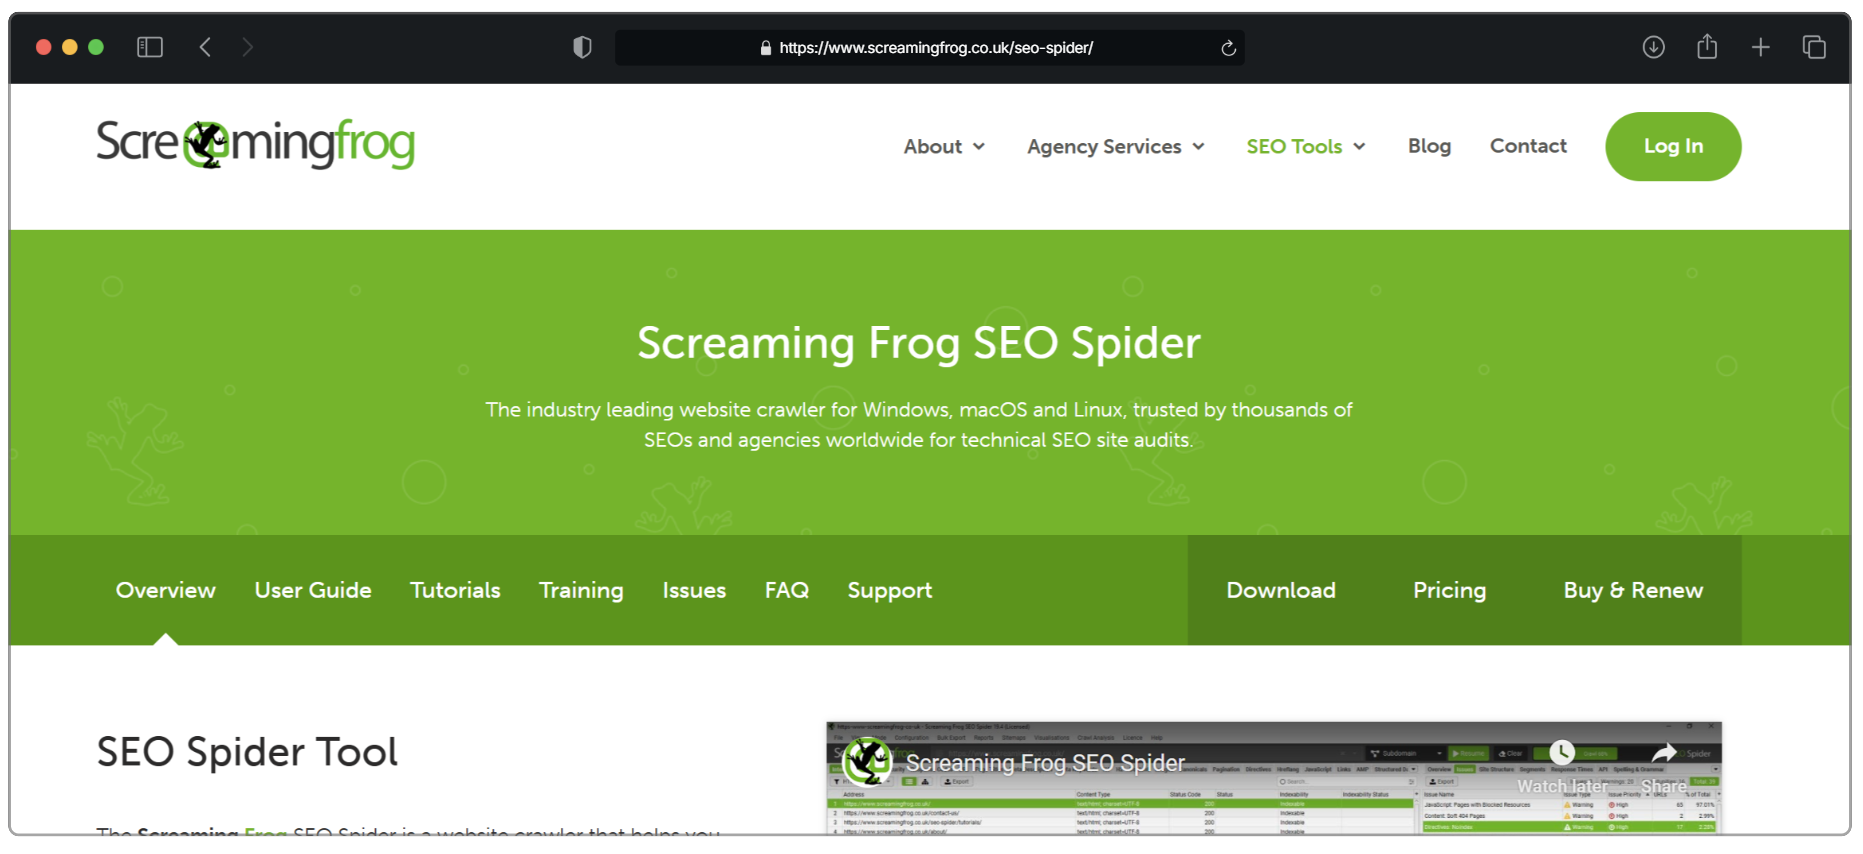
Task: Open the Tutorials tab
Action: tap(455, 590)
